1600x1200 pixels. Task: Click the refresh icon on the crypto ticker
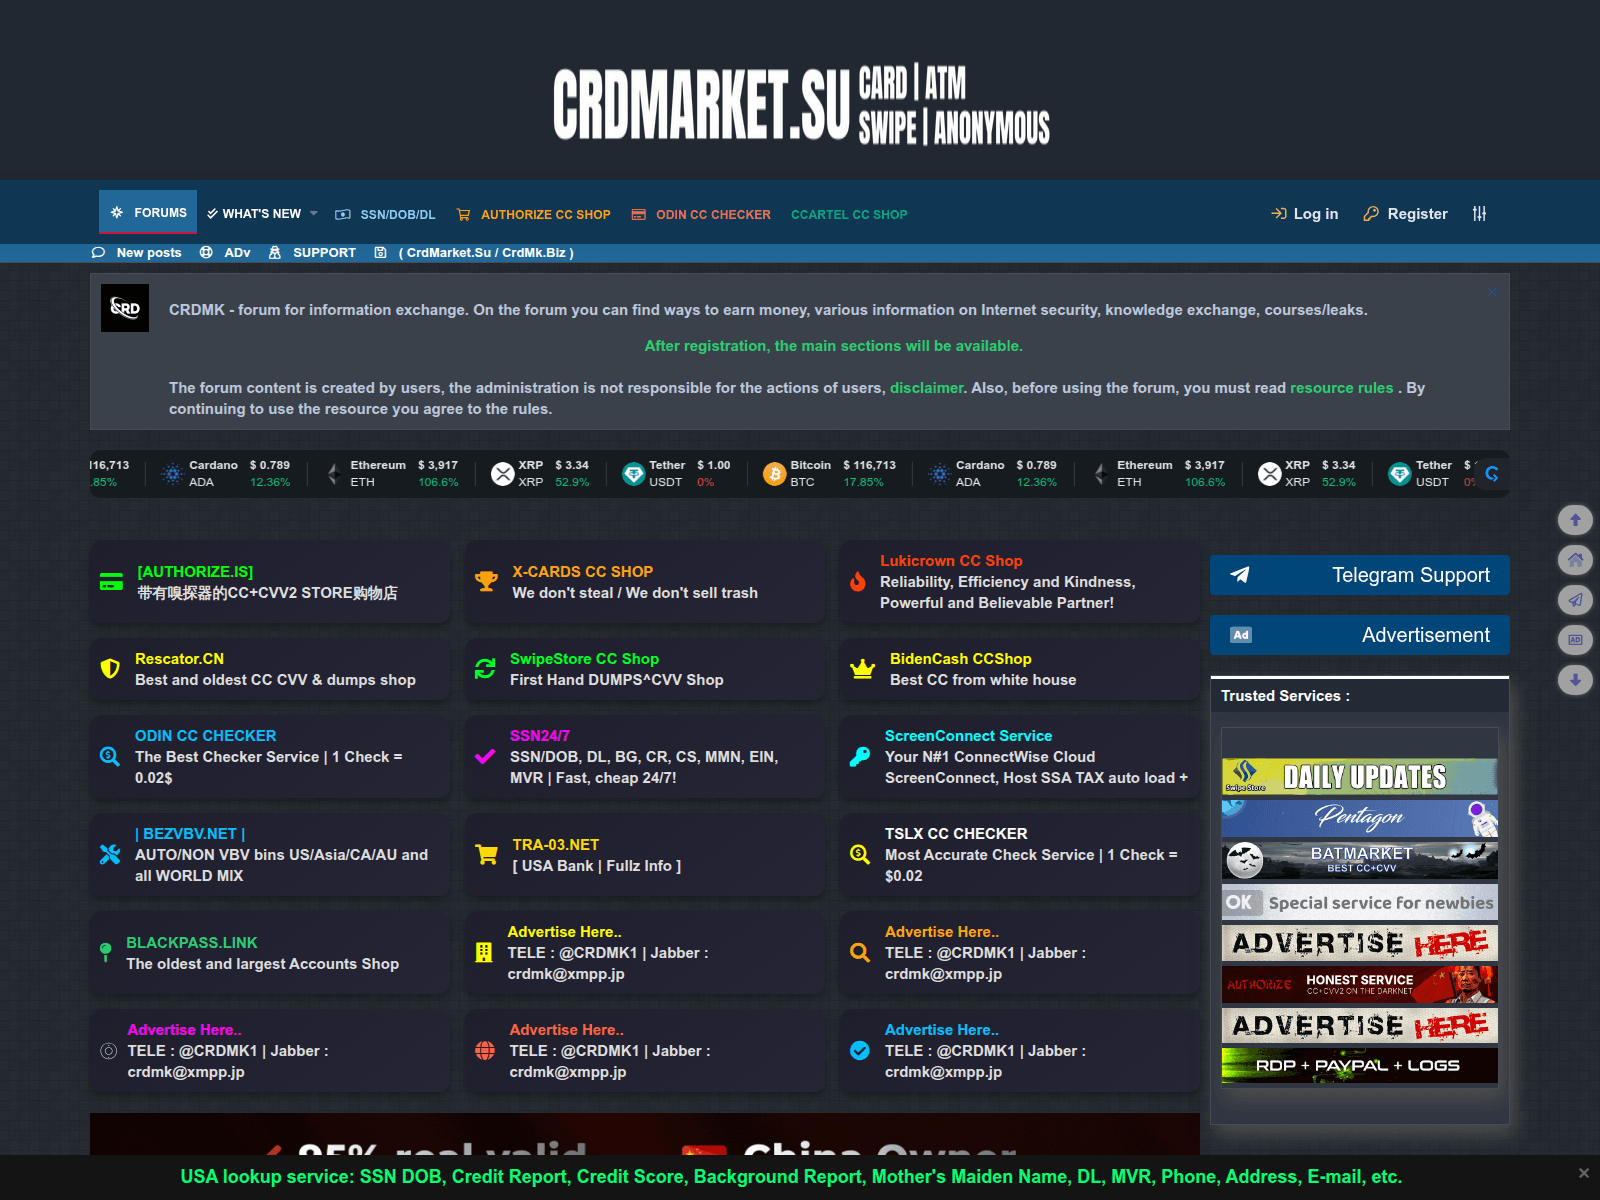pos(1492,473)
